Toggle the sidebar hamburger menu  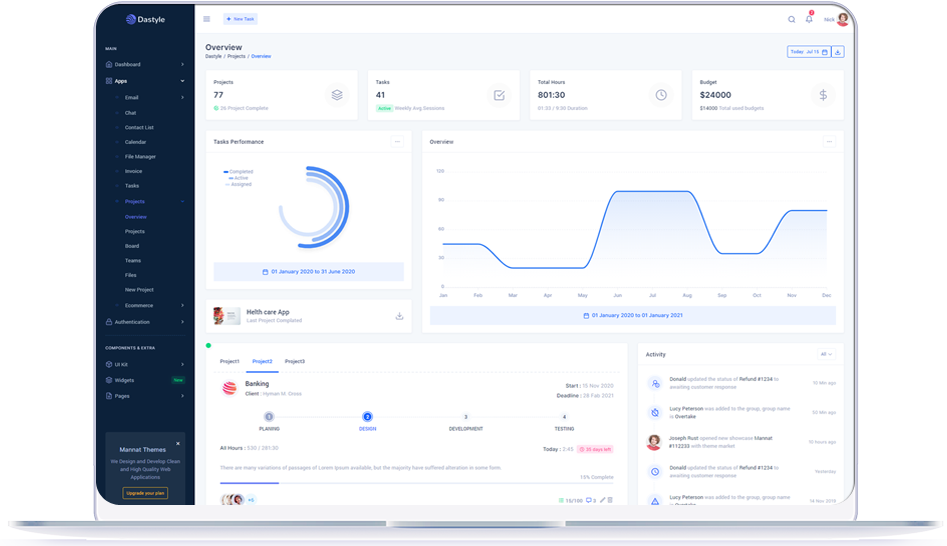point(207,19)
